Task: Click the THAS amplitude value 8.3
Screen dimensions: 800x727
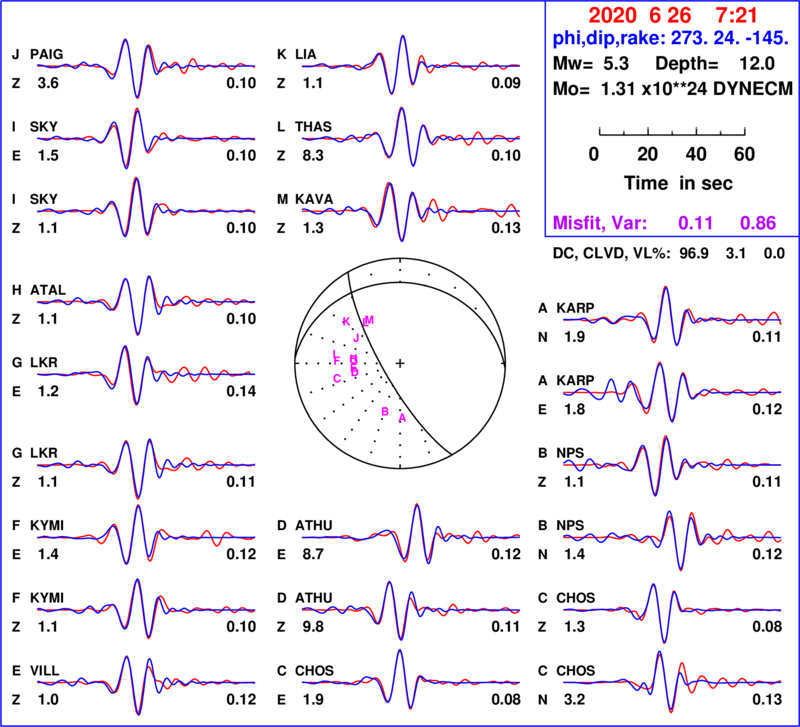Action: (313, 156)
